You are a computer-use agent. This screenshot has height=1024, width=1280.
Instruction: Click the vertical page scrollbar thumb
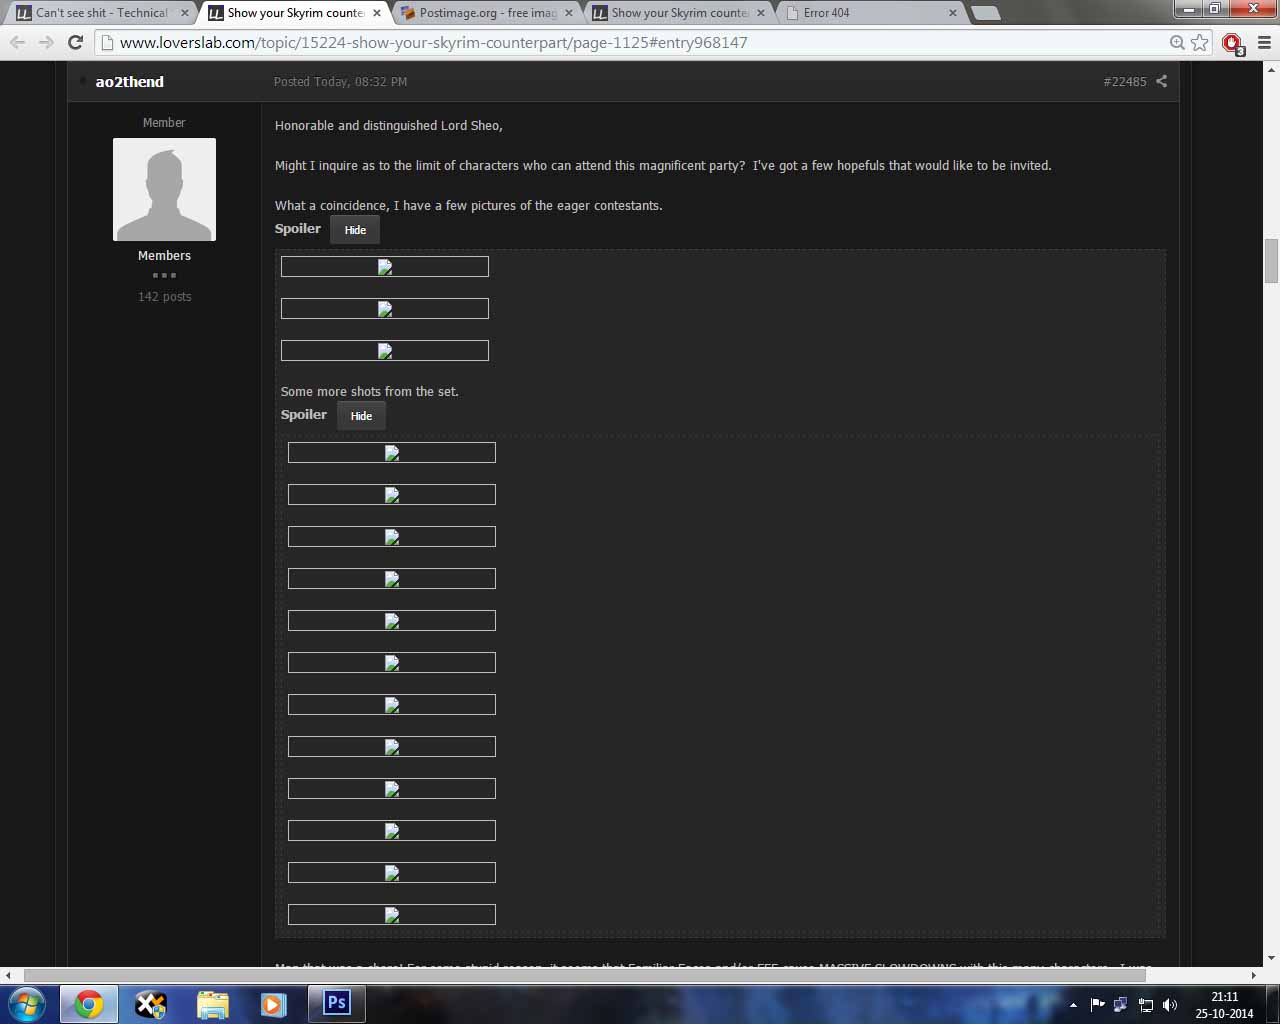[1271, 261]
